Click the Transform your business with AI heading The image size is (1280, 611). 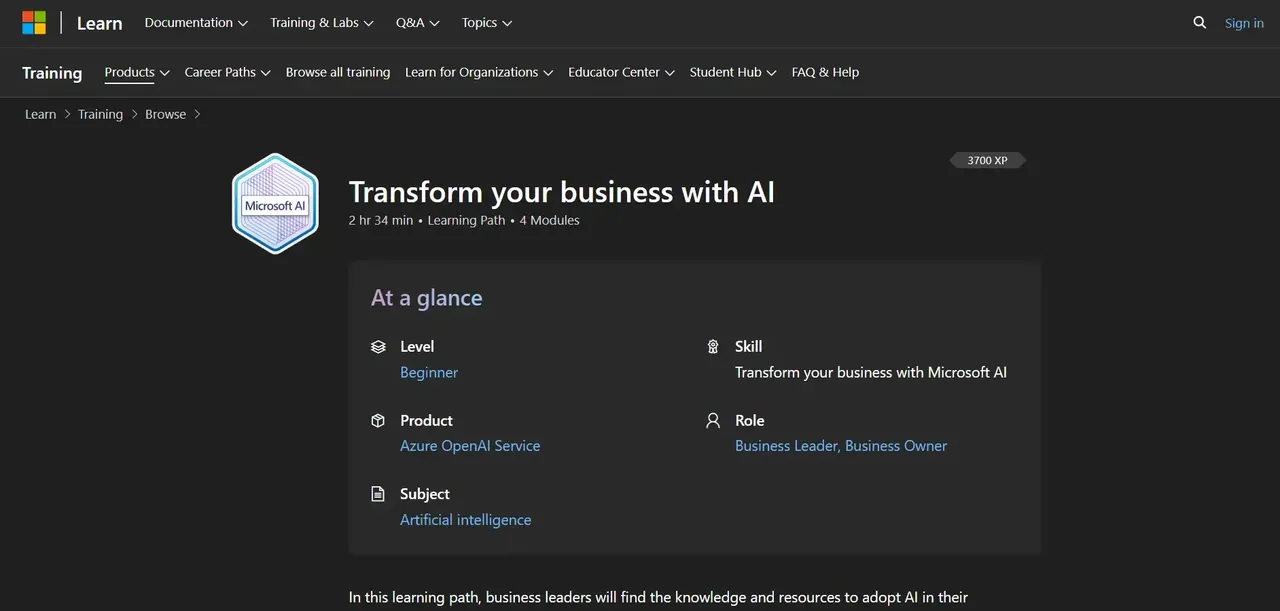coord(562,192)
